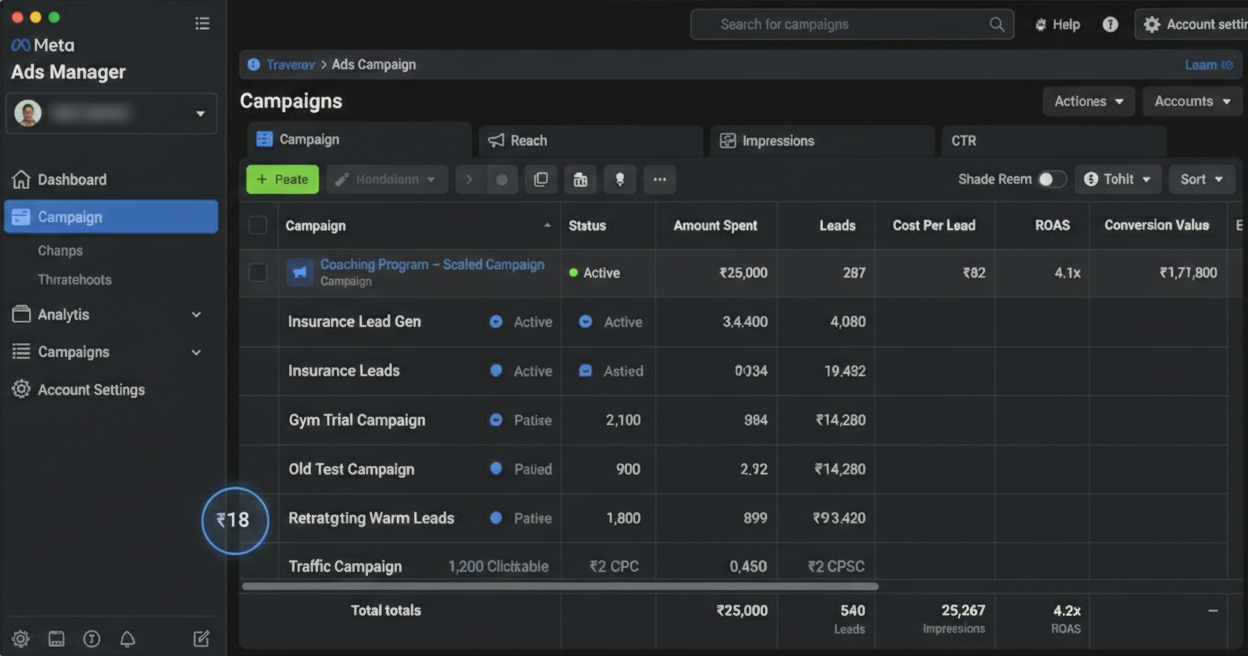Open the Actiones dropdown
This screenshot has width=1248, height=656.
click(x=1089, y=101)
